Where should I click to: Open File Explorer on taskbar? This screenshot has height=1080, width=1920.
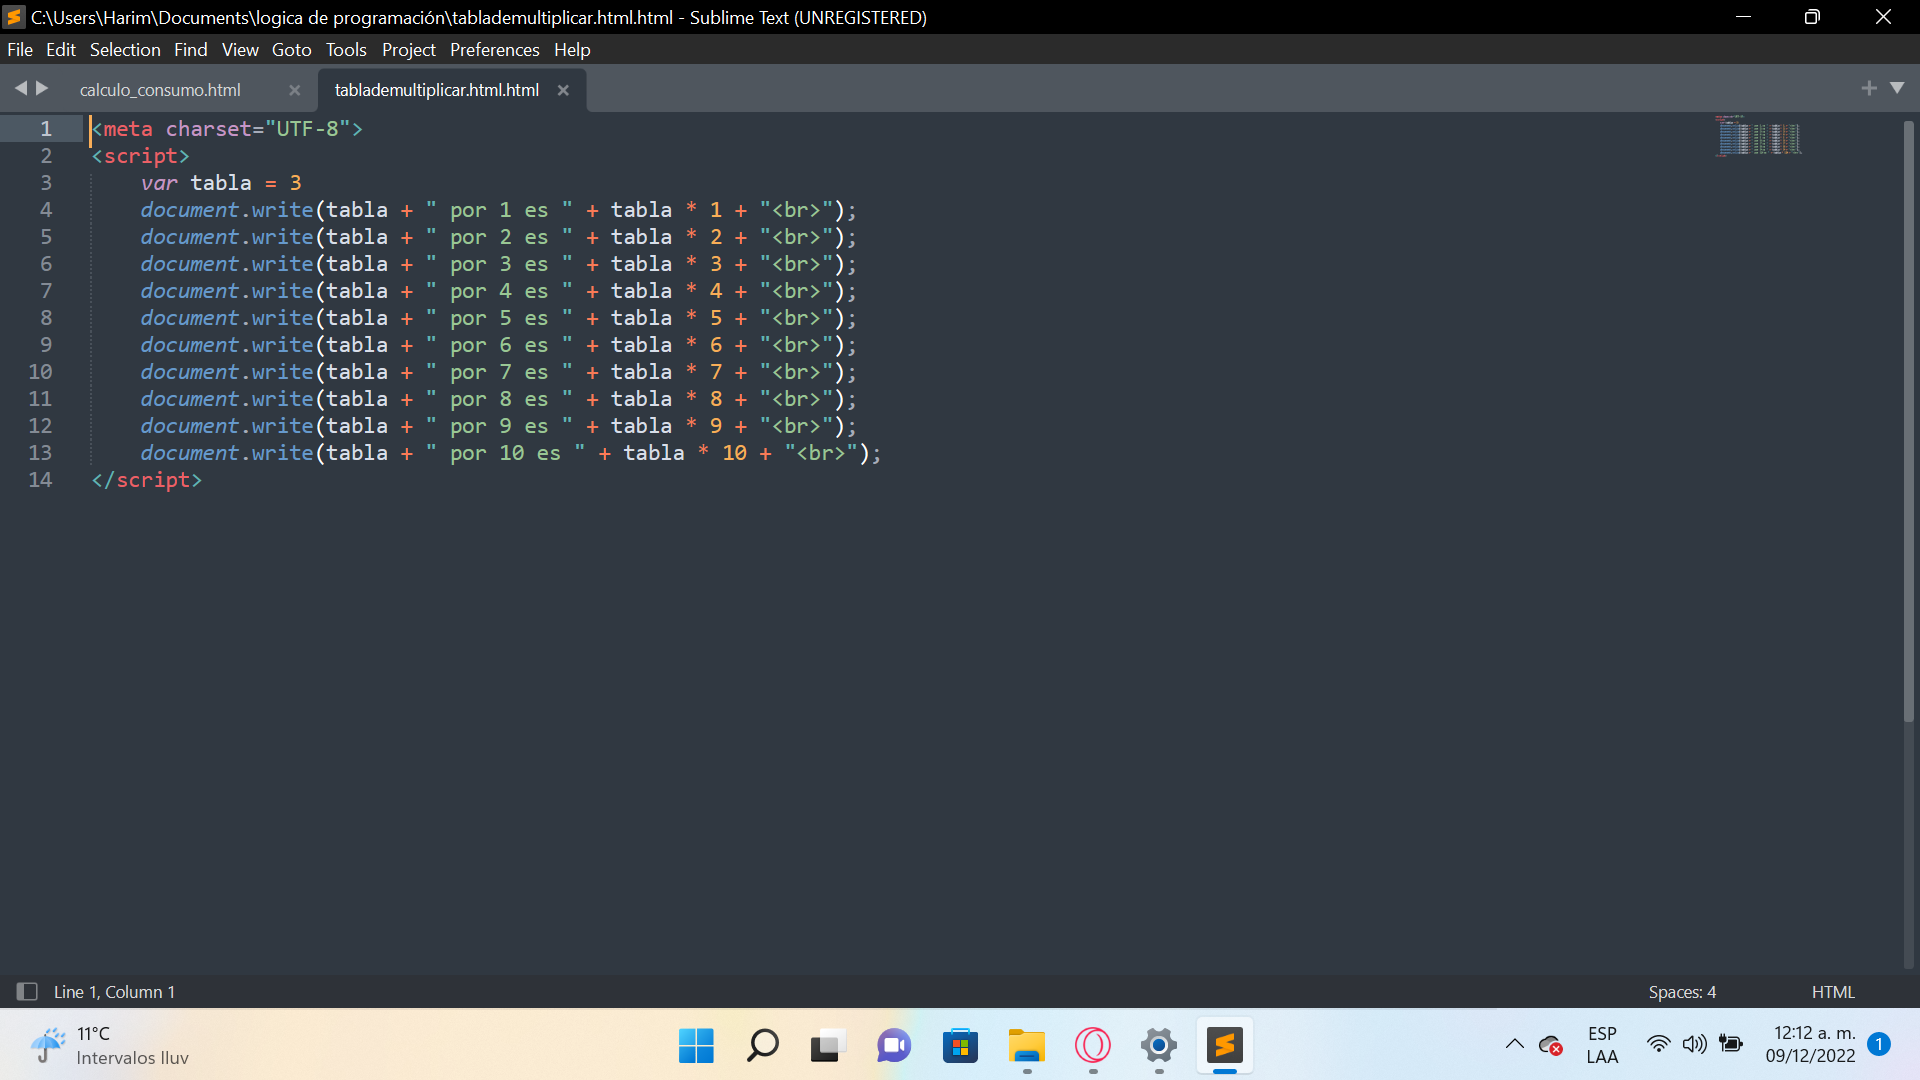[x=1027, y=1046]
